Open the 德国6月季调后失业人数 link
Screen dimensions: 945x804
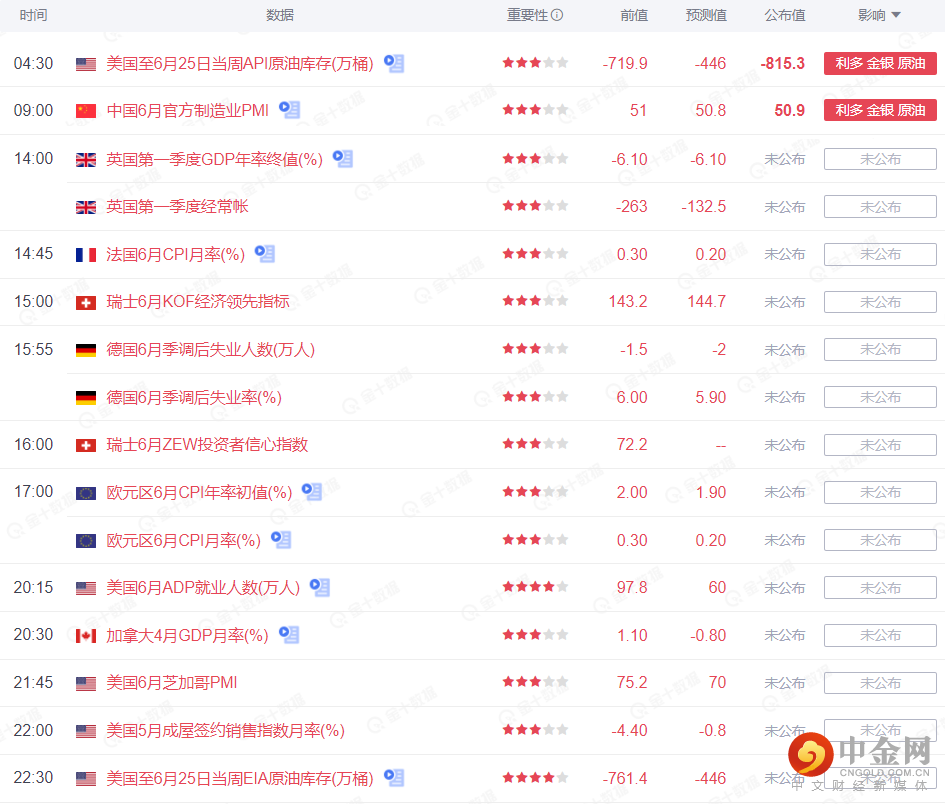pyautogui.click(x=210, y=350)
